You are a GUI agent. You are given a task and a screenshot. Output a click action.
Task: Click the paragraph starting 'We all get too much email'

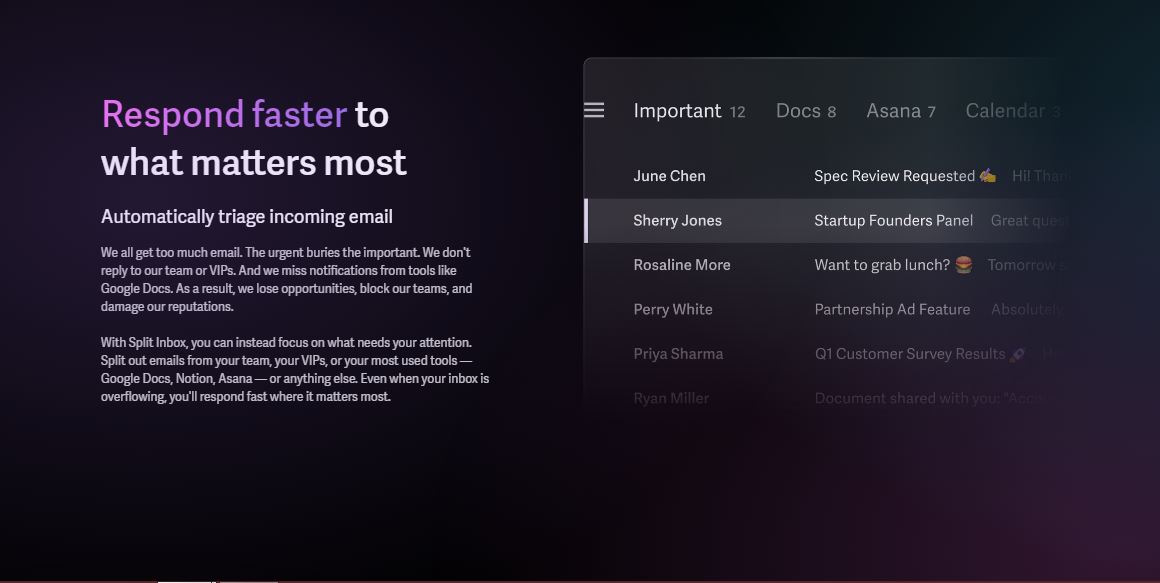click(286, 279)
